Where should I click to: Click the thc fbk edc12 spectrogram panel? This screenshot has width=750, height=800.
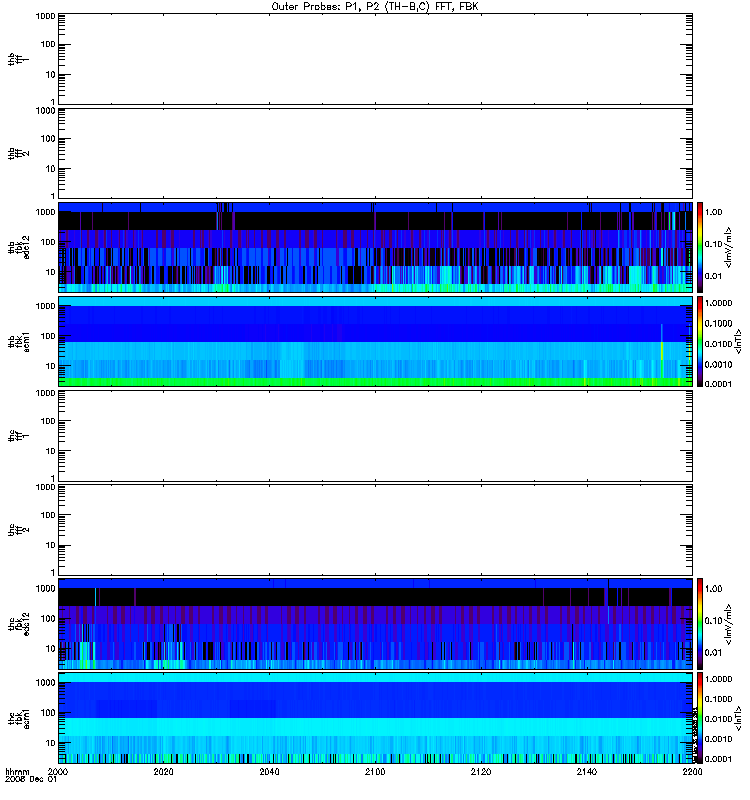pos(375,623)
